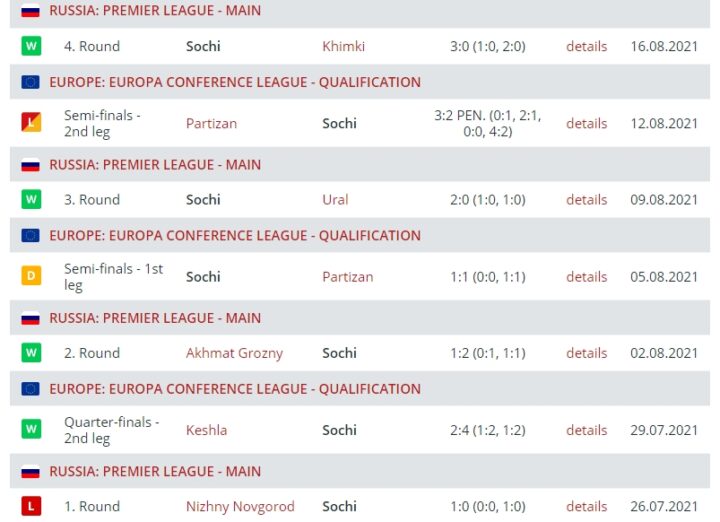Click the red L icon for Nizhny Novgorod match
Image resolution: width=720 pixels, height=522 pixels.
point(31,506)
